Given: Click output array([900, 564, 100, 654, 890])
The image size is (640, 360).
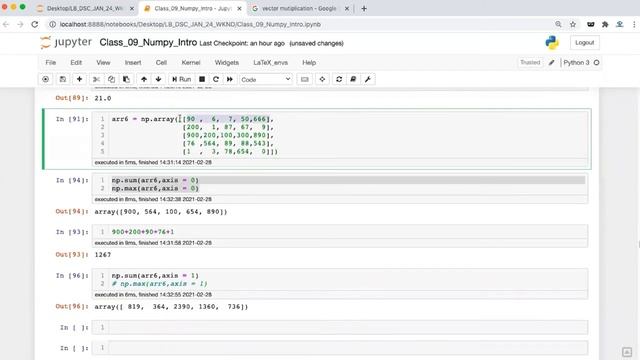Looking at the screenshot, I should (161, 211).
